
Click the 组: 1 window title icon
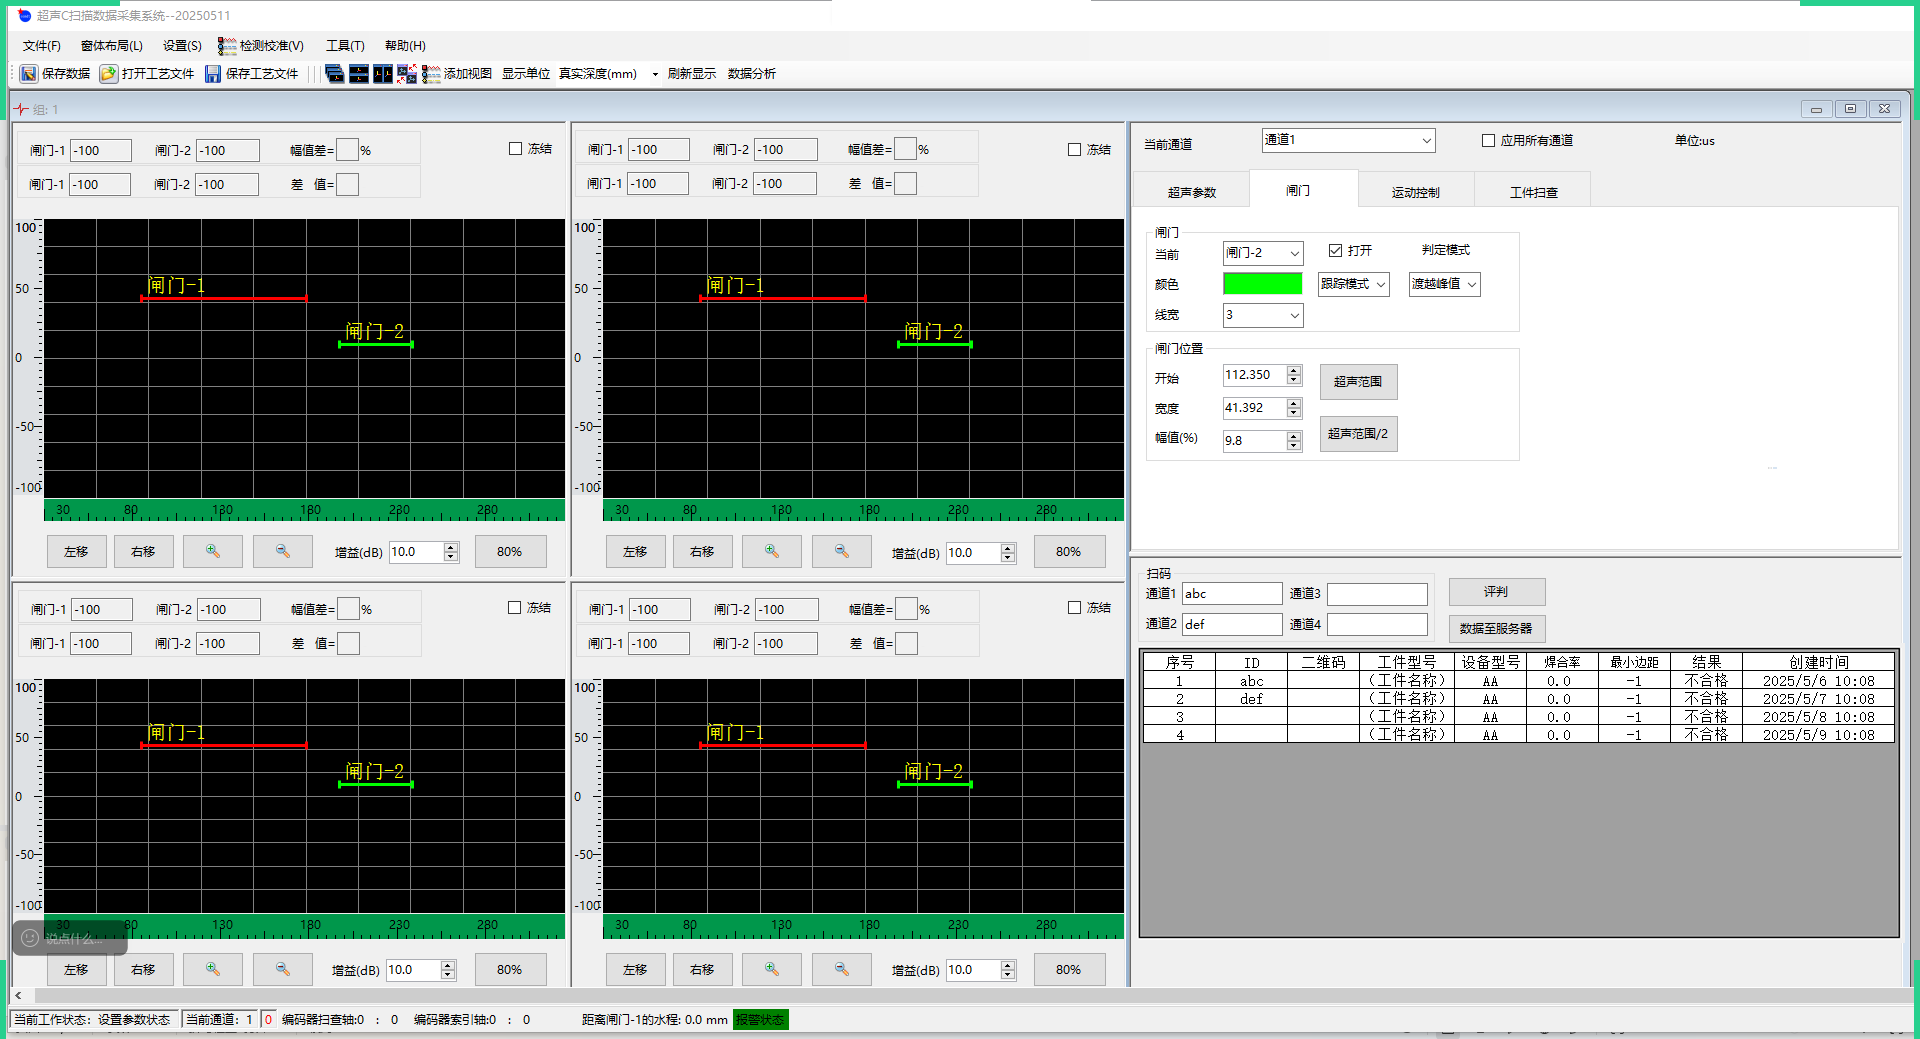pos(21,109)
